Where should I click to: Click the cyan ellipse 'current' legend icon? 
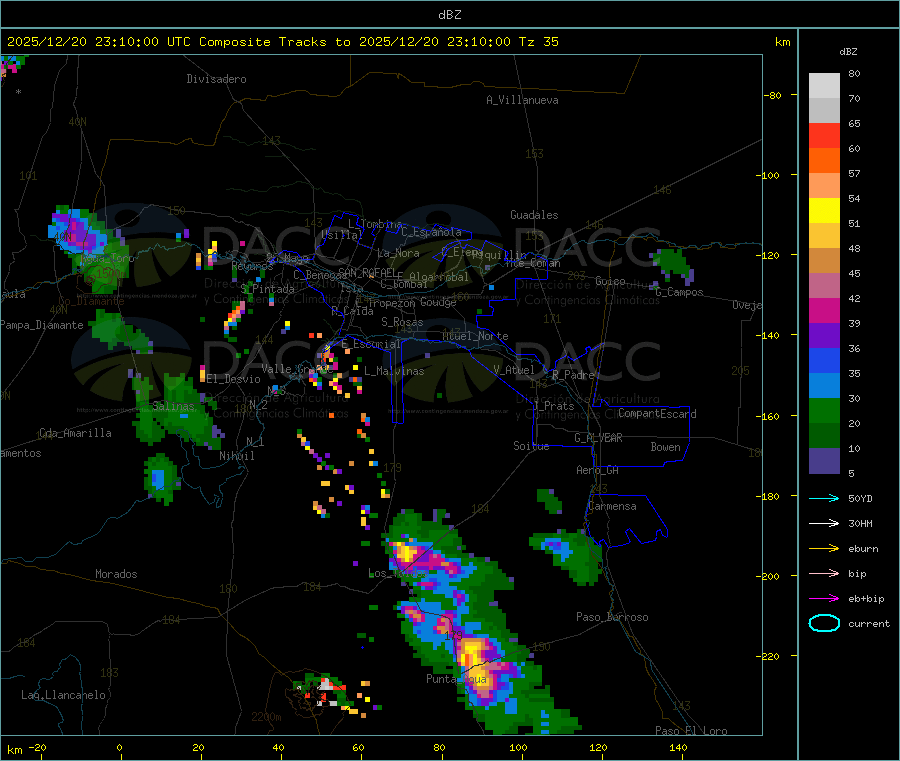(824, 623)
